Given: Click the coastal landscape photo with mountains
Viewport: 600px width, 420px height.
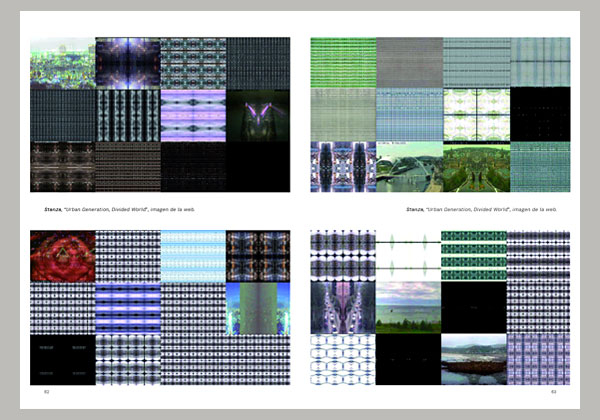Looking at the screenshot, I should coord(472,359).
